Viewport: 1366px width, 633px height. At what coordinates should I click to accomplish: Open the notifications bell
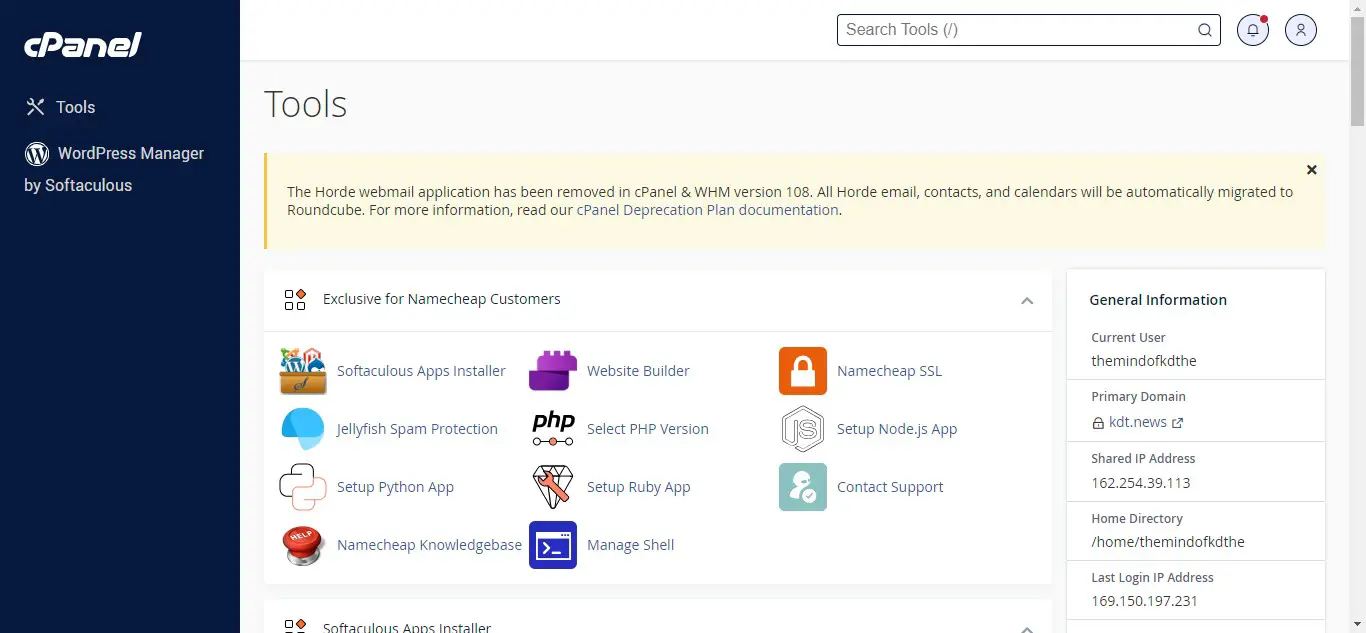[1253, 30]
